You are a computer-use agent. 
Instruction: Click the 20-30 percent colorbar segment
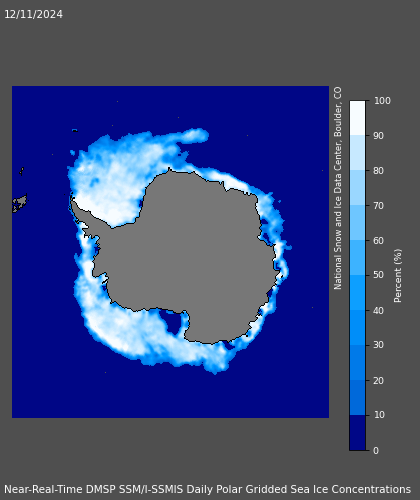pos(357,363)
